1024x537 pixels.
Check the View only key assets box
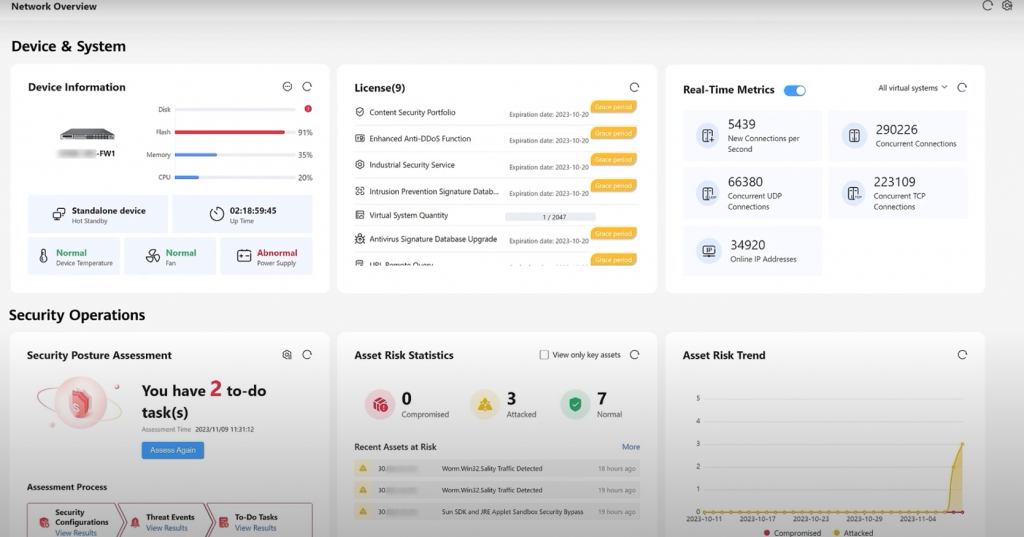coord(544,355)
